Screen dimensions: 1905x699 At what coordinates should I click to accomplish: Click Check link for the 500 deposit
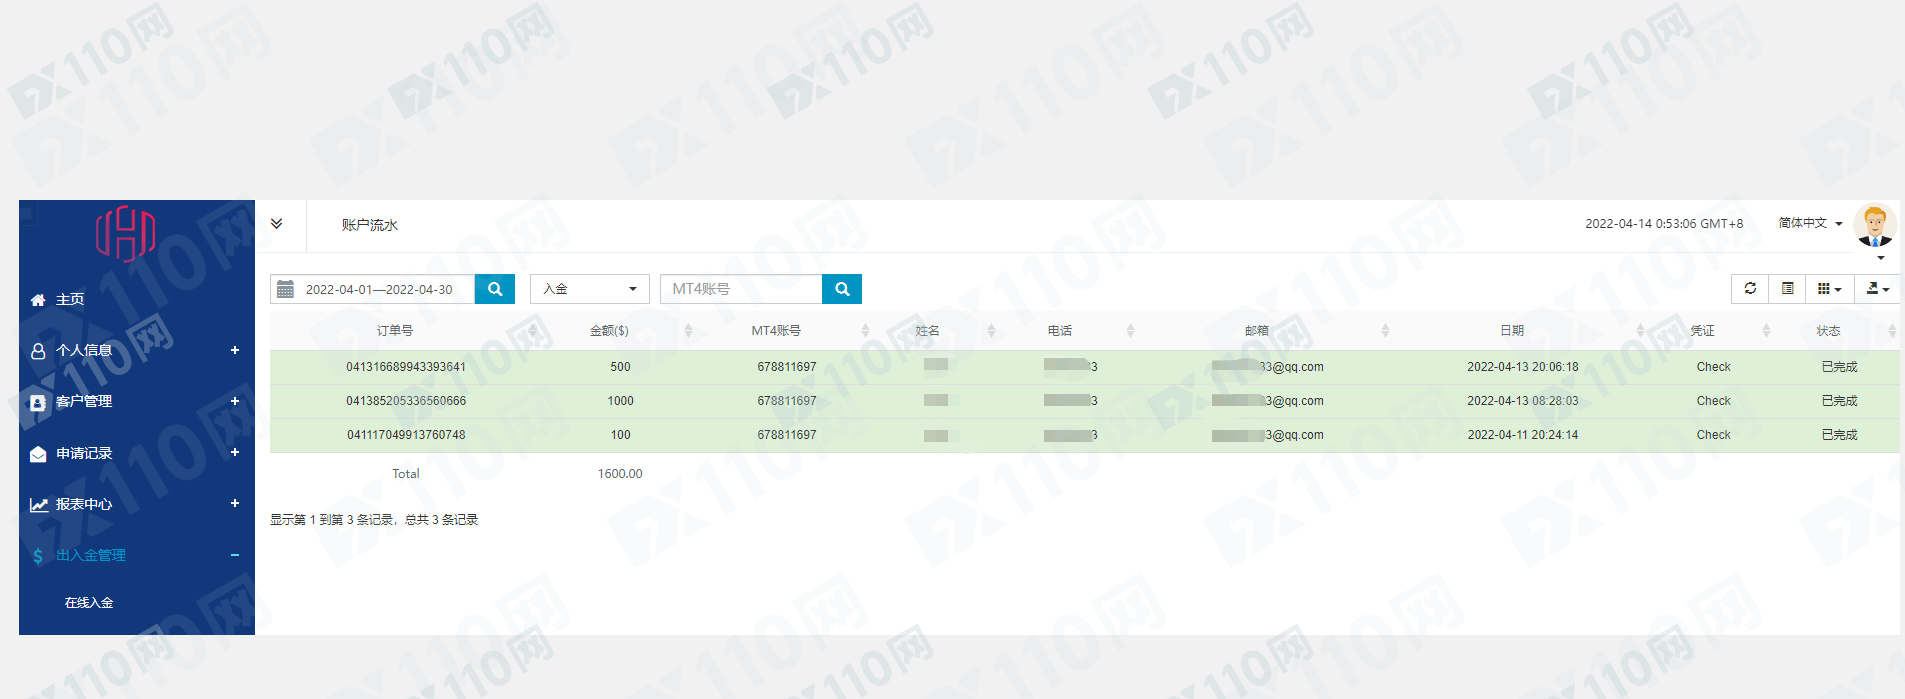[x=1713, y=367]
